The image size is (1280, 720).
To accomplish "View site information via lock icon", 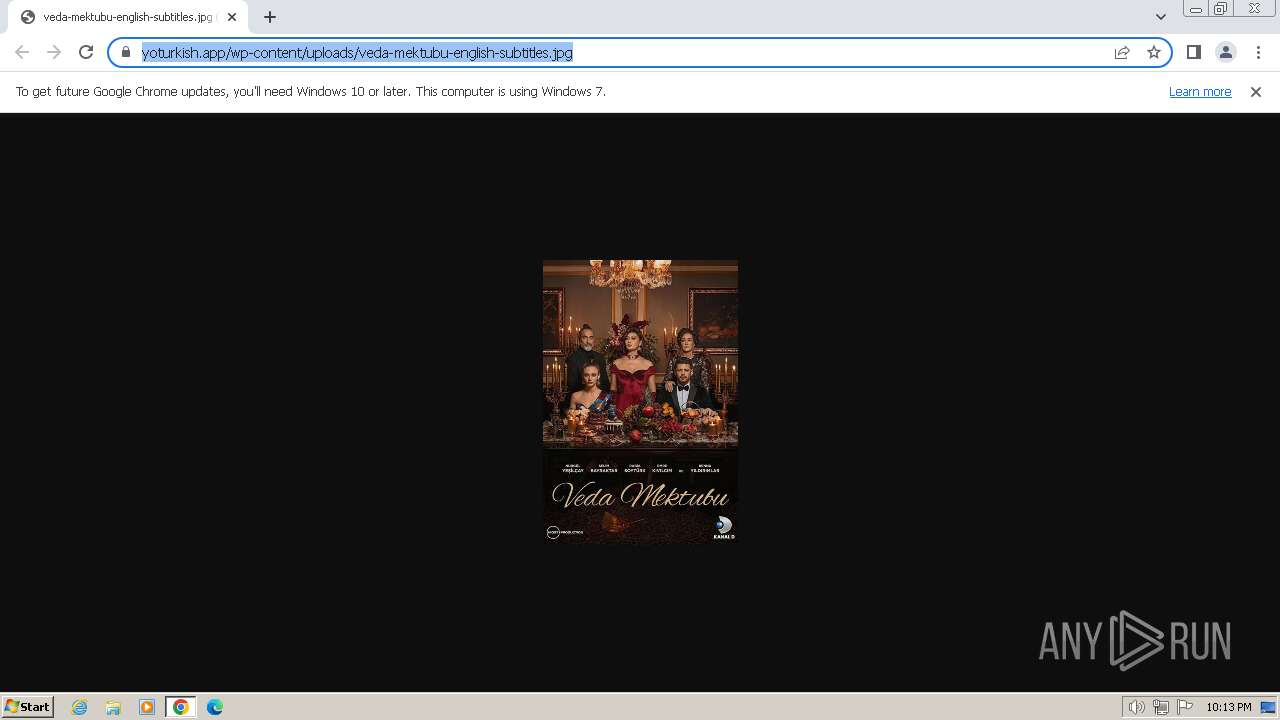I will 126,52.
